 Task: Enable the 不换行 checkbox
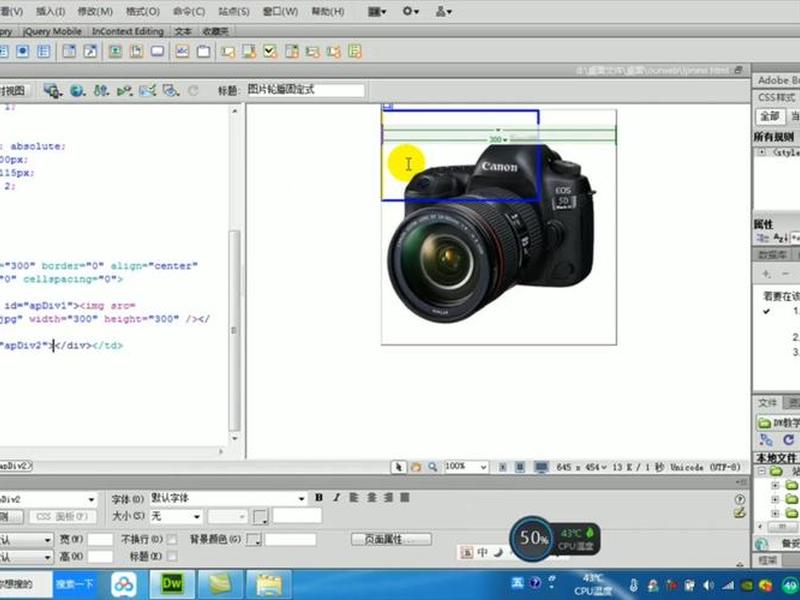point(172,539)
